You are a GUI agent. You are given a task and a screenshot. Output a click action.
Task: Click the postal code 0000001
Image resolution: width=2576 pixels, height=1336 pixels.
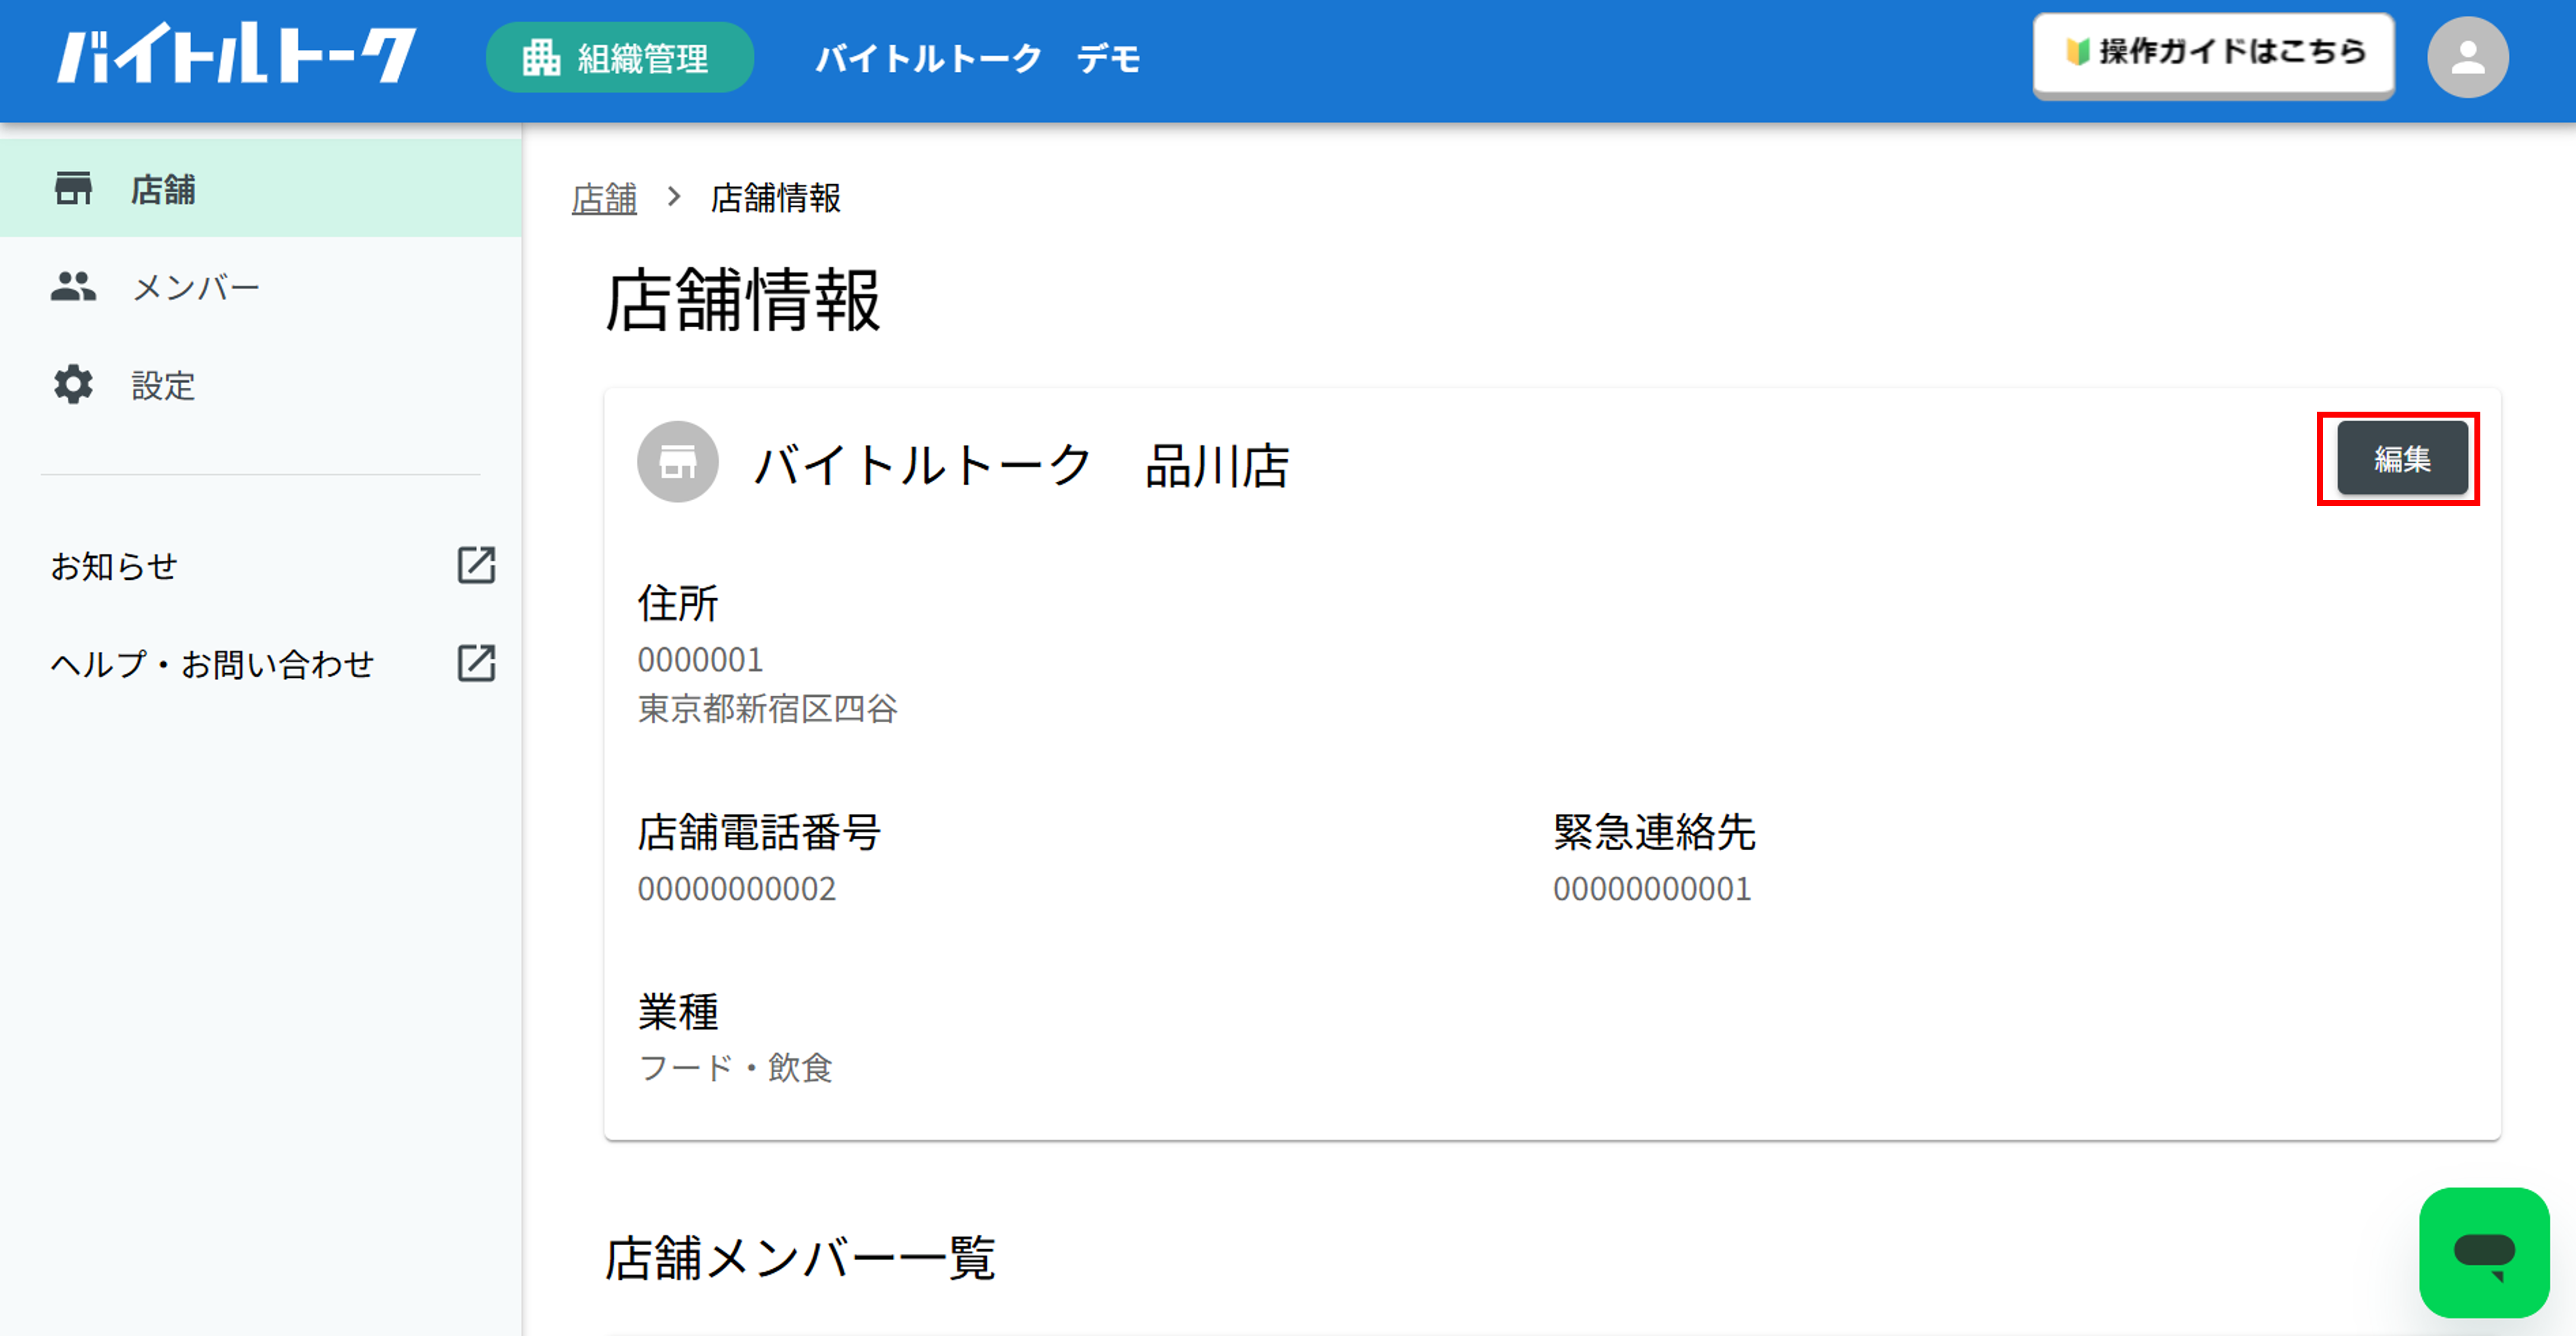click(x=700, y=660)
